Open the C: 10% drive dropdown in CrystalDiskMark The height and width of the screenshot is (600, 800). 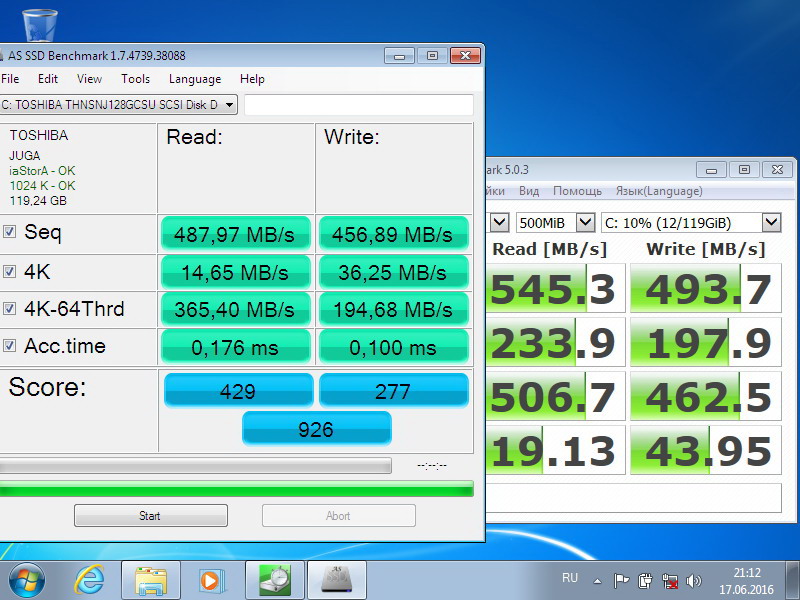click(x=691, y=222)
